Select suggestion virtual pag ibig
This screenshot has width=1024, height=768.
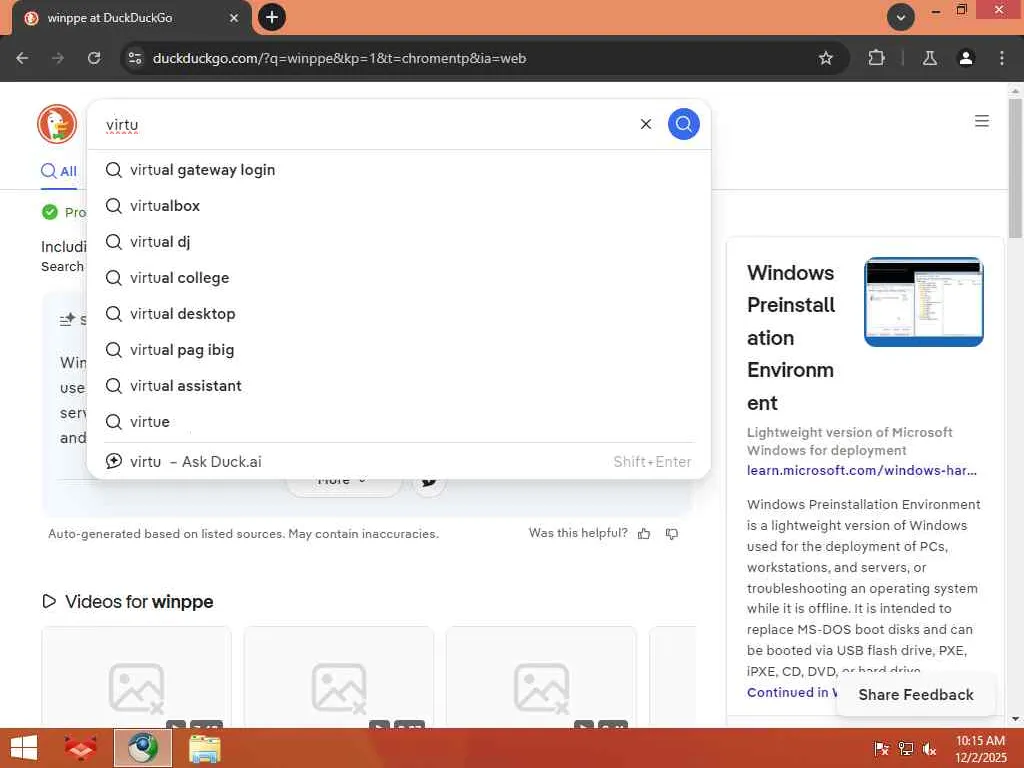[398, 349]
